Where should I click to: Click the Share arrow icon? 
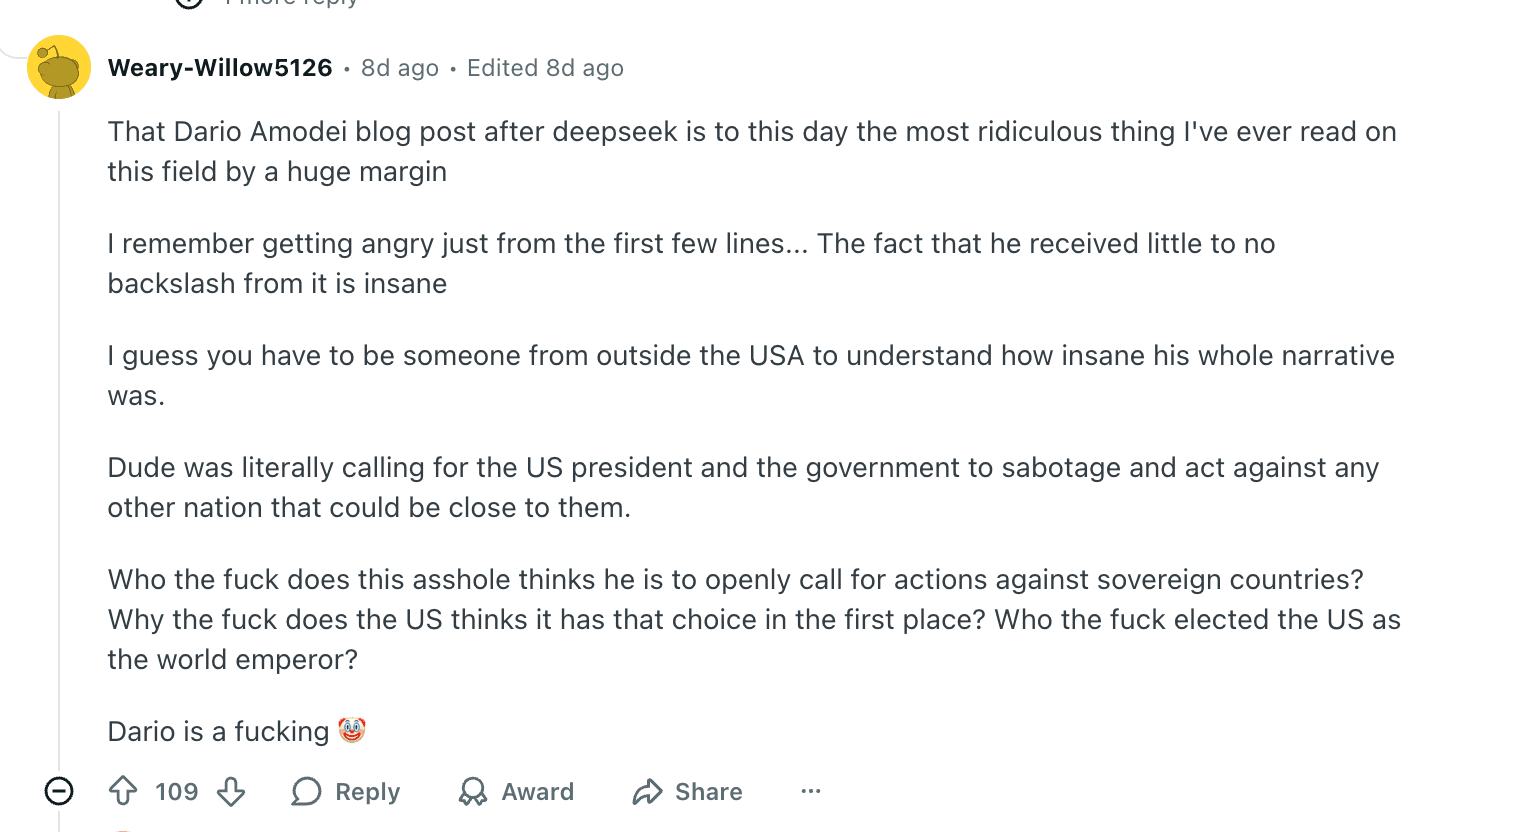click(x=645, y=791)
